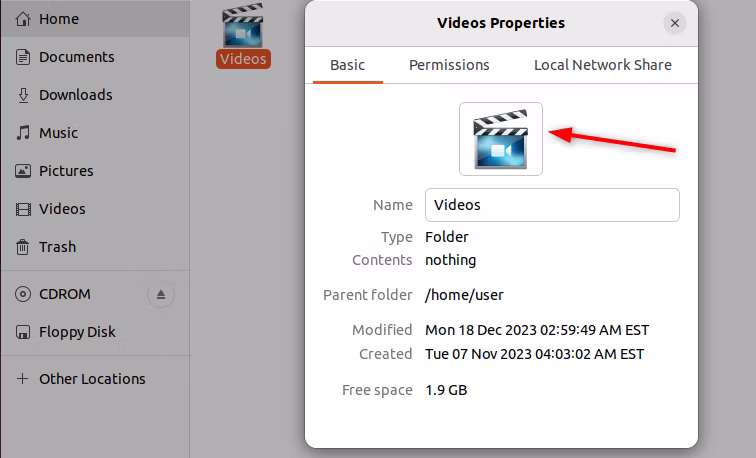Click the Videos Properties dialog title

pyautogui.click(x=501, y=23)
